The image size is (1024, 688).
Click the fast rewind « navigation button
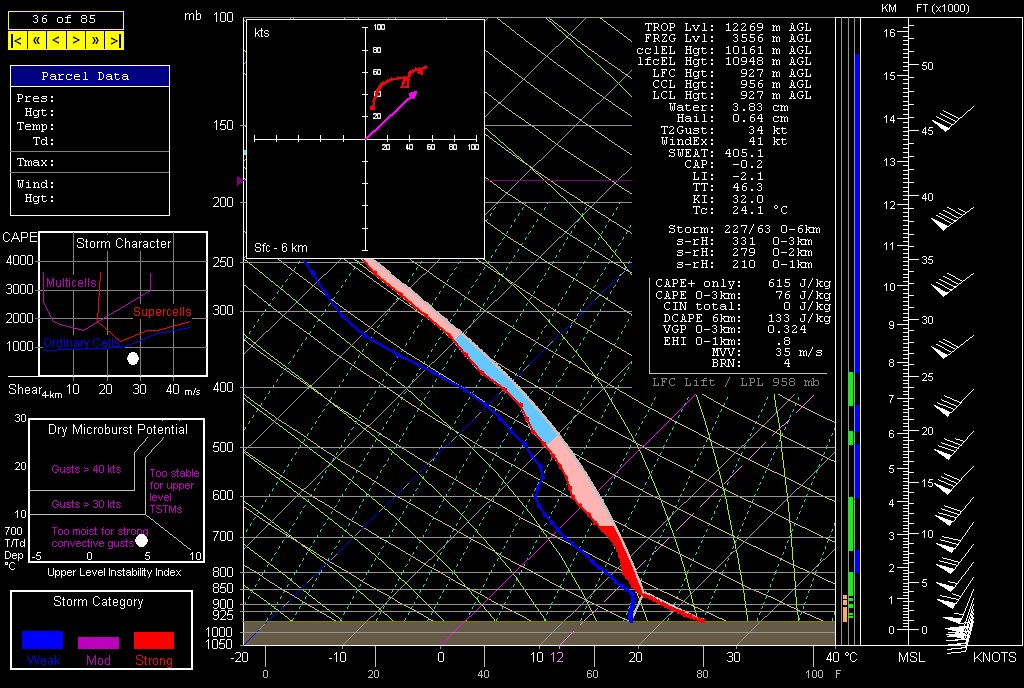[x=36, y=41]
